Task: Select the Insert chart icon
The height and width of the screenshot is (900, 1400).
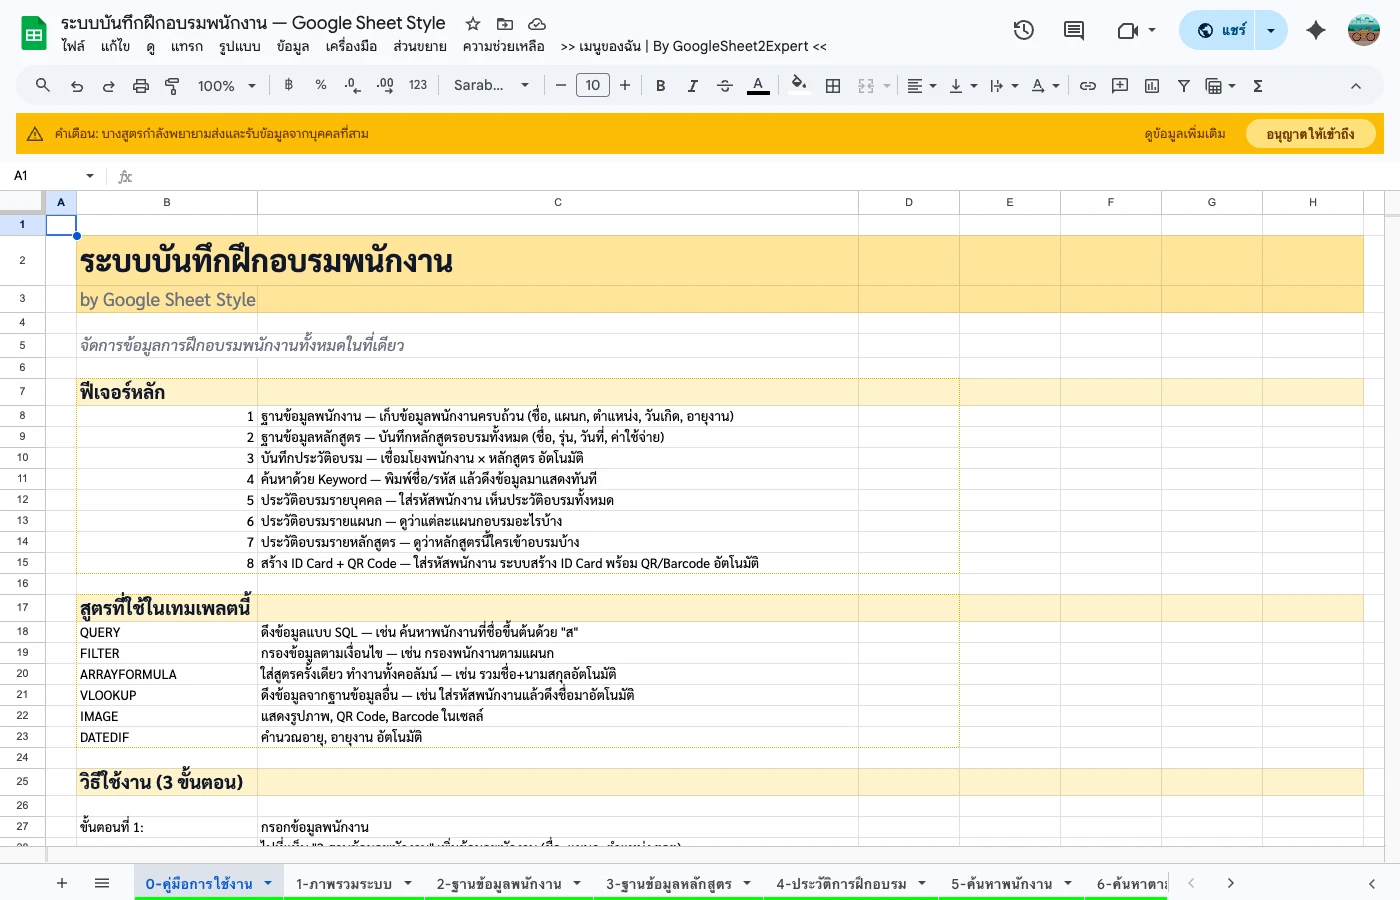Action: 1151,85
